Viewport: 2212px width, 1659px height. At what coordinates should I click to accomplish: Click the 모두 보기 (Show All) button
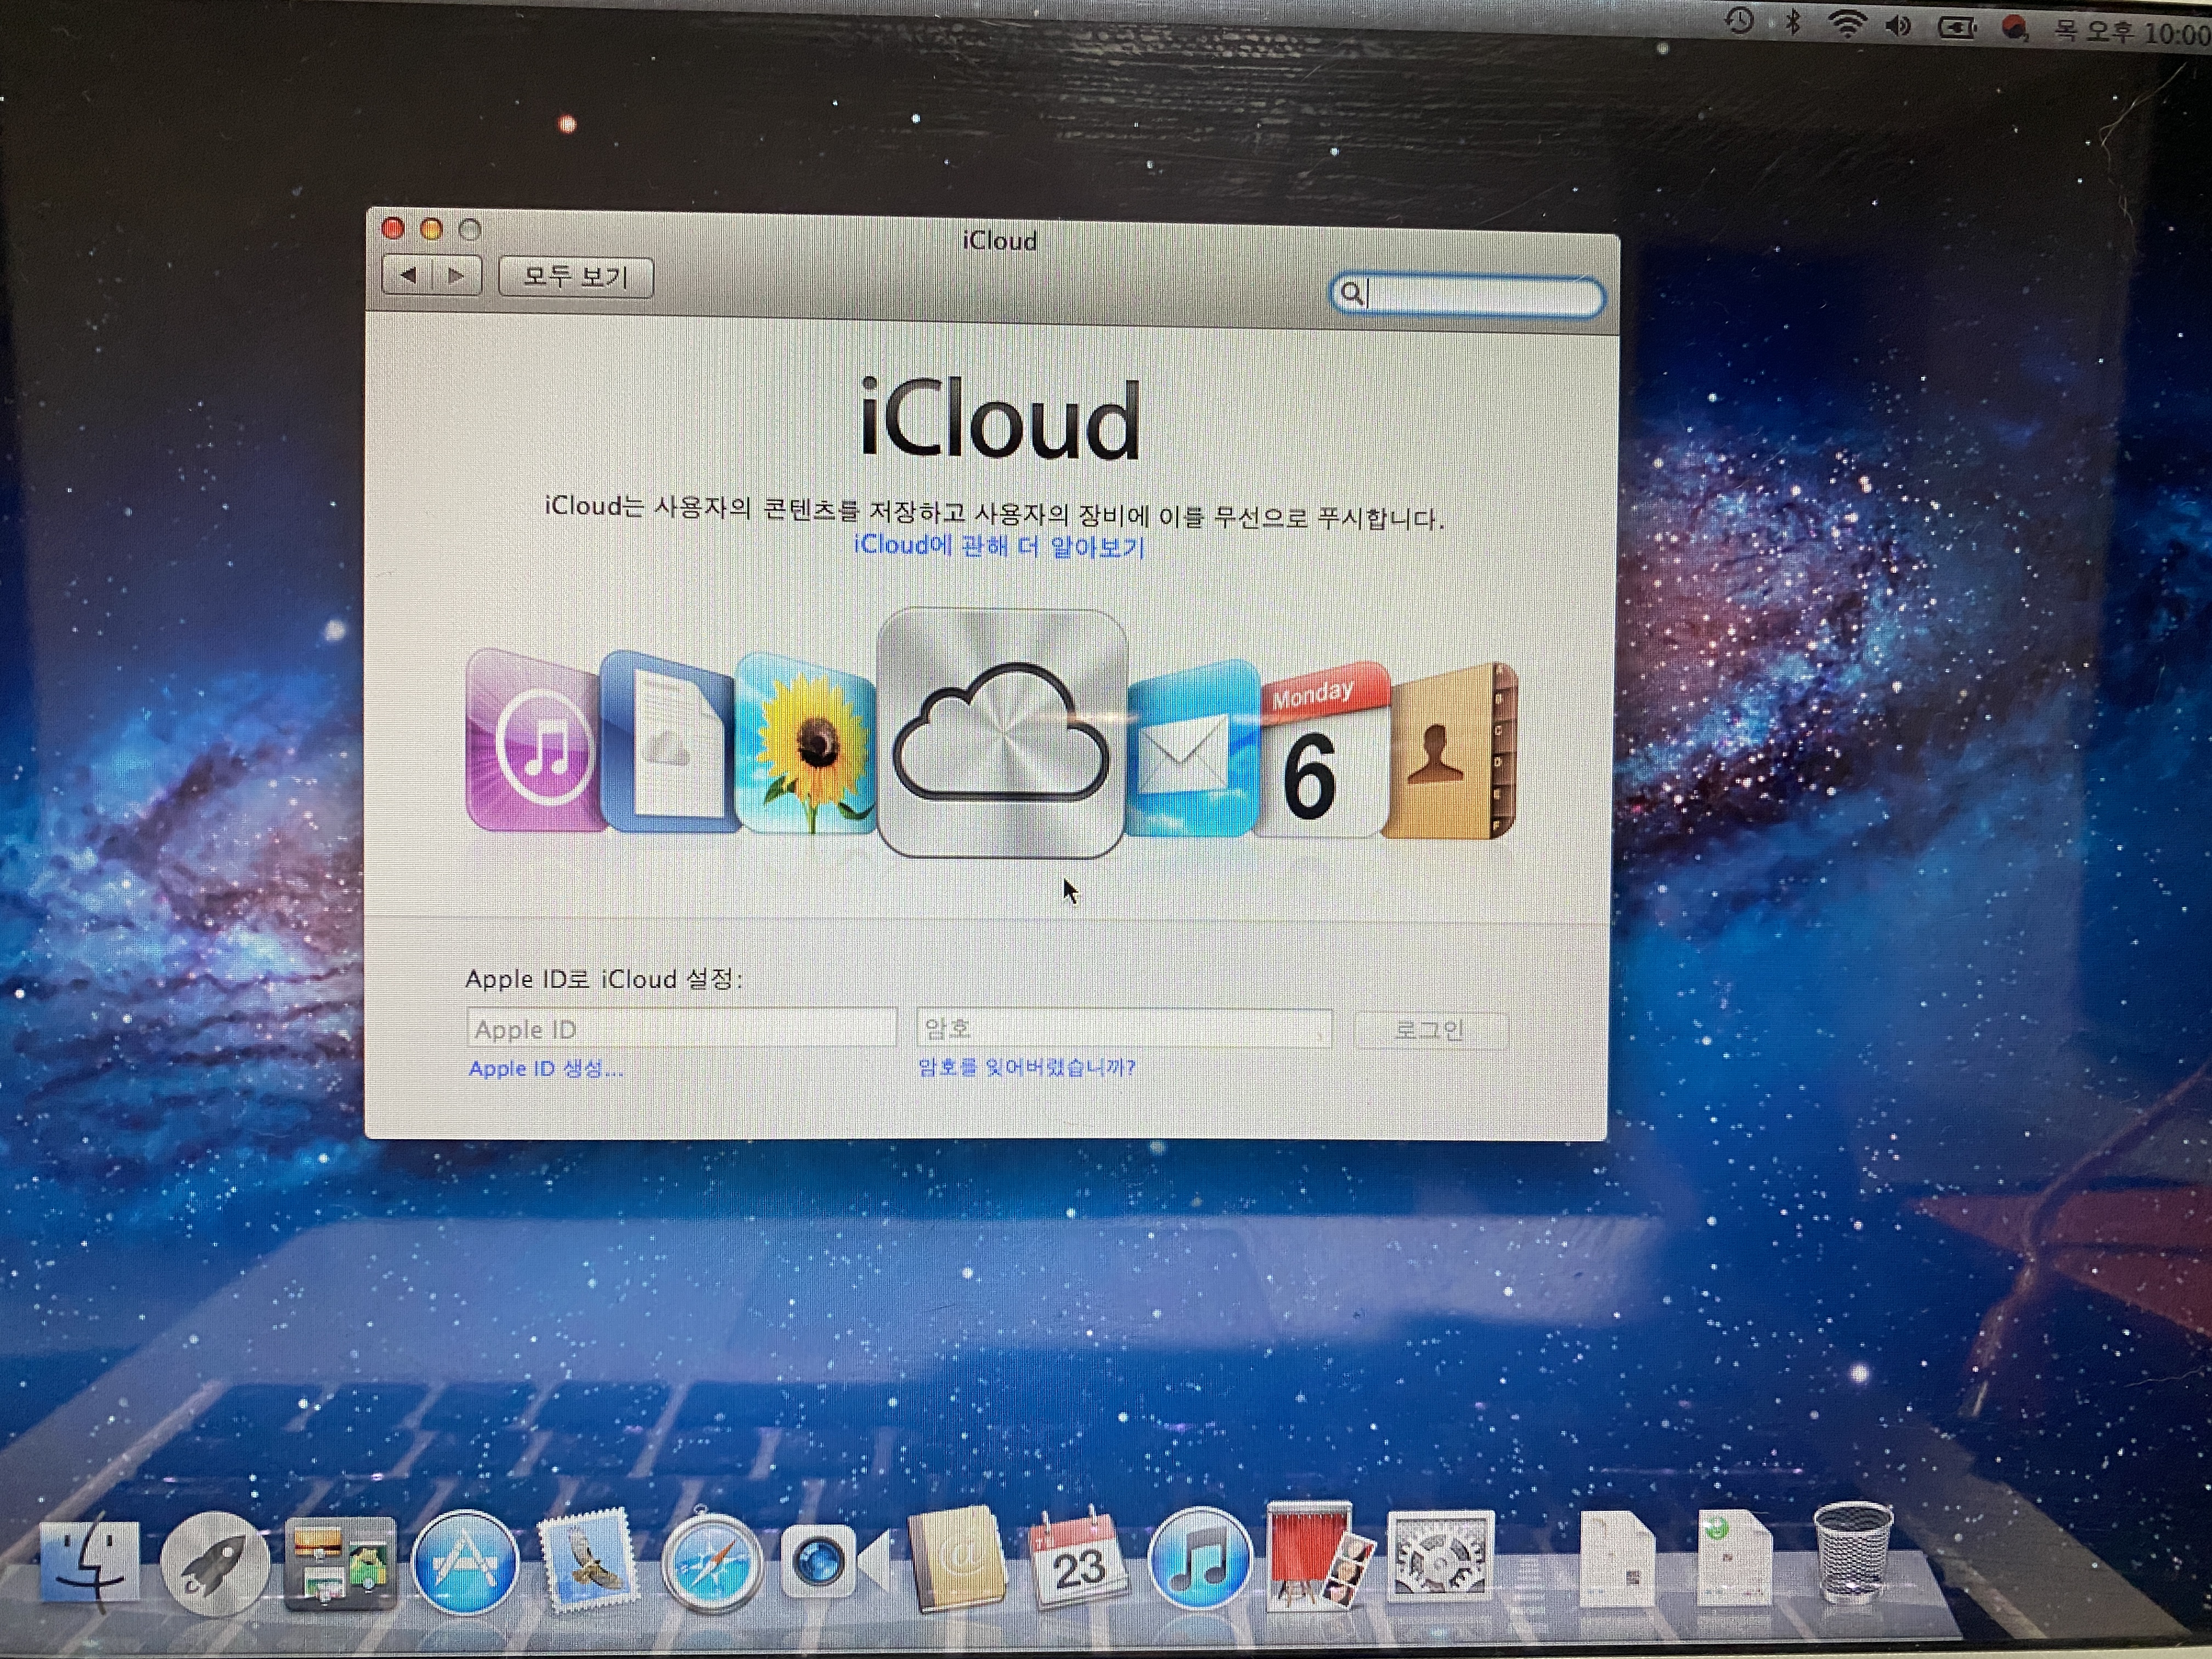[576, 277]
